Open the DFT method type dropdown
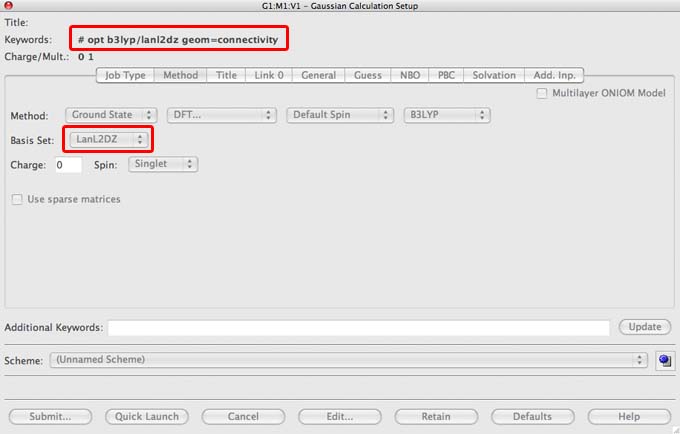This screenshot has width=680, height=434. 221,115
